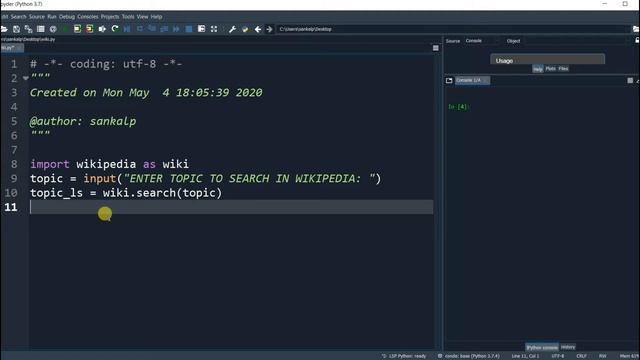Click the back arrow in toolbar
Viewport: 640px width, 360px height.
click(x=258, y=29)
